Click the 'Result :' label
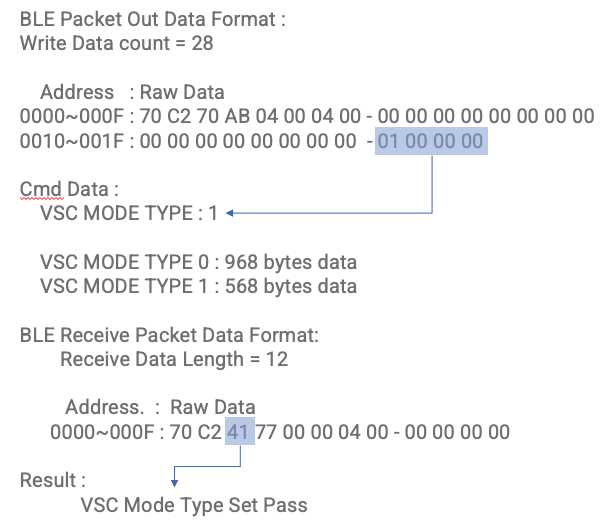This screenshot has height=524, width=610. (x=53, y=480)
